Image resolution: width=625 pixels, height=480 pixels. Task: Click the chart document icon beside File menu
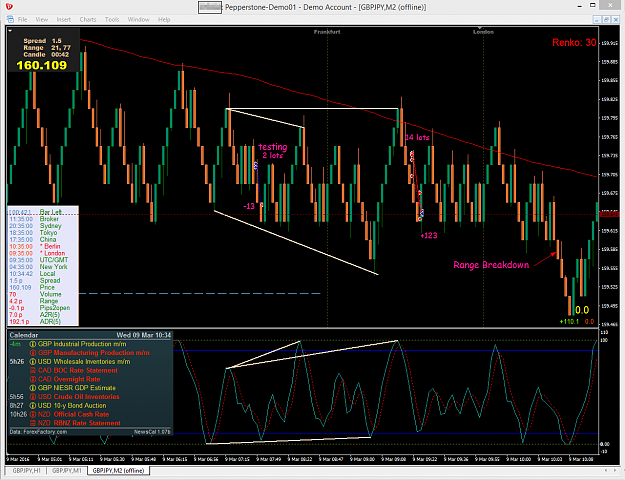pos(10,19)
